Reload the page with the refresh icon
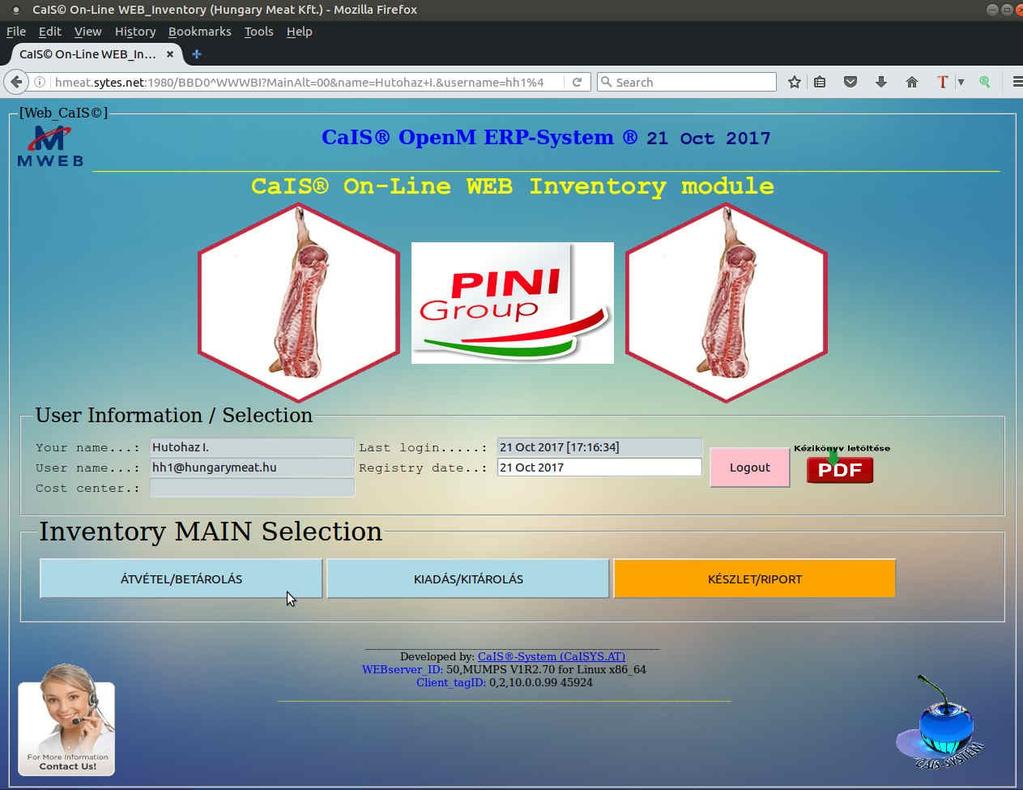The width and height of the screenshot is (1023, 790). [577, 82]
